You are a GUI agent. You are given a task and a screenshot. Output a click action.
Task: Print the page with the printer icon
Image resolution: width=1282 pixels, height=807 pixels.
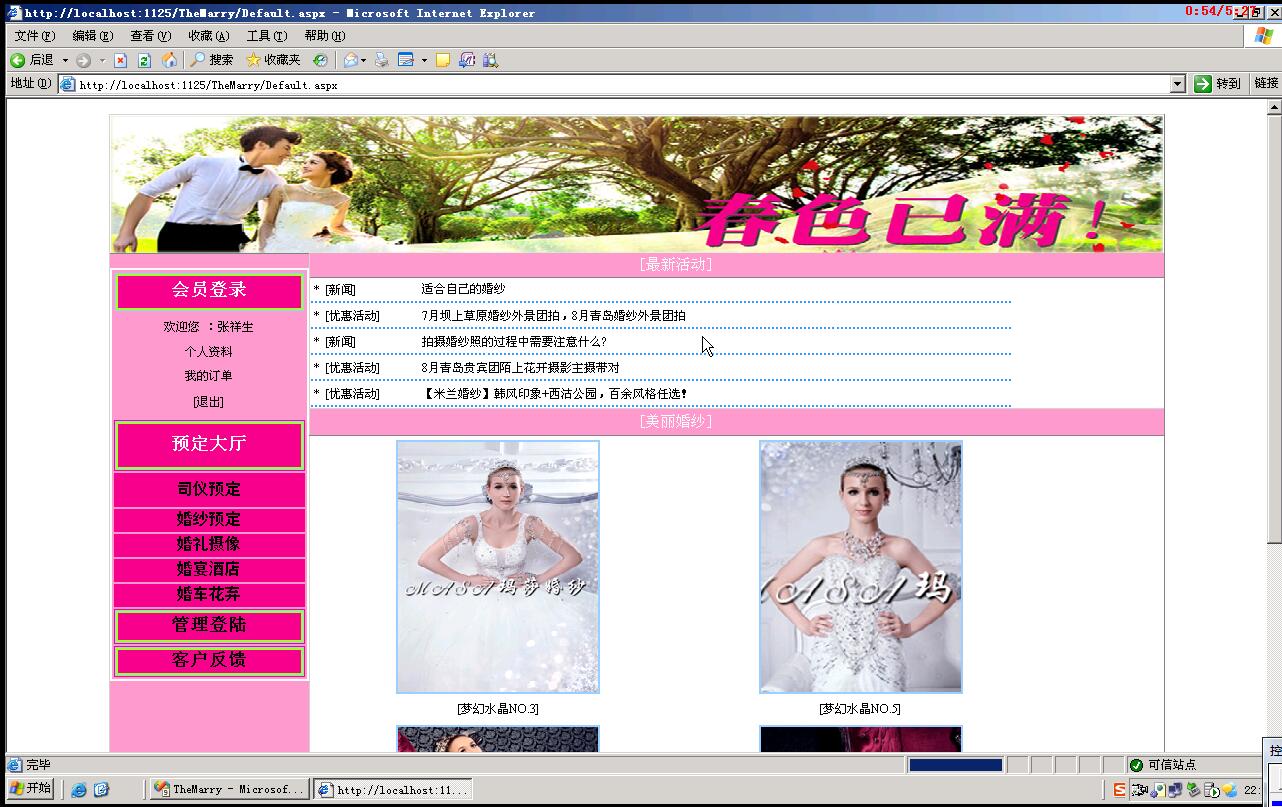point(381,60)
